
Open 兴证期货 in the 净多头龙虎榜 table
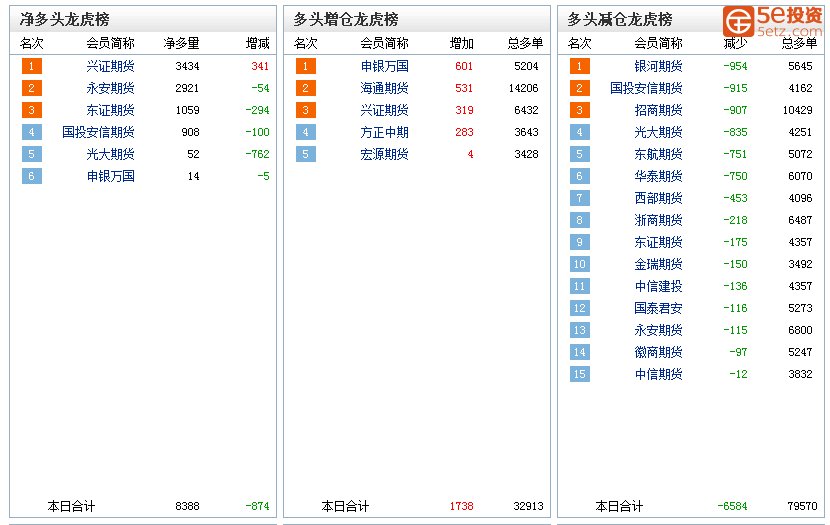click(x=111, y=66)
